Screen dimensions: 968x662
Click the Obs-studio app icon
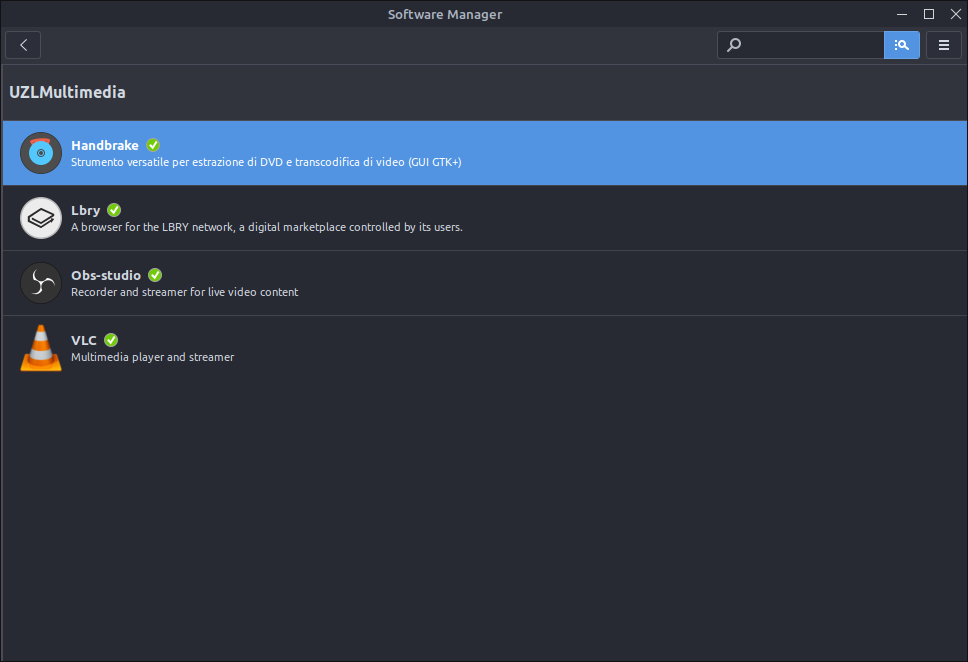point(41,283)
